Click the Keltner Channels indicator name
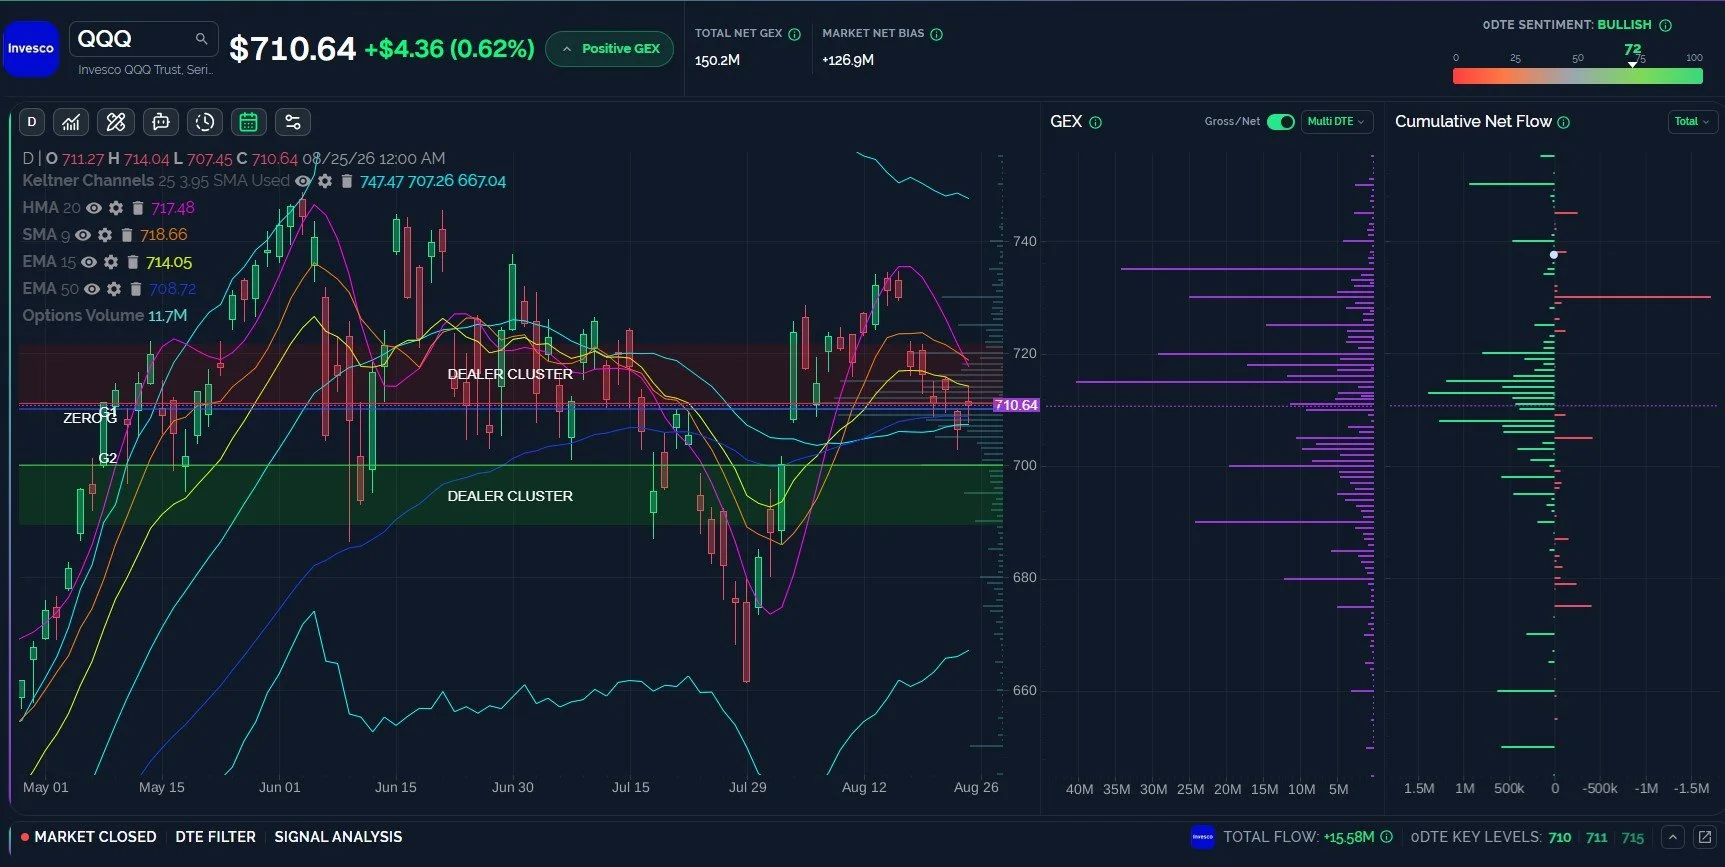Screen dimensions: 1725x867 pos(88,181)
